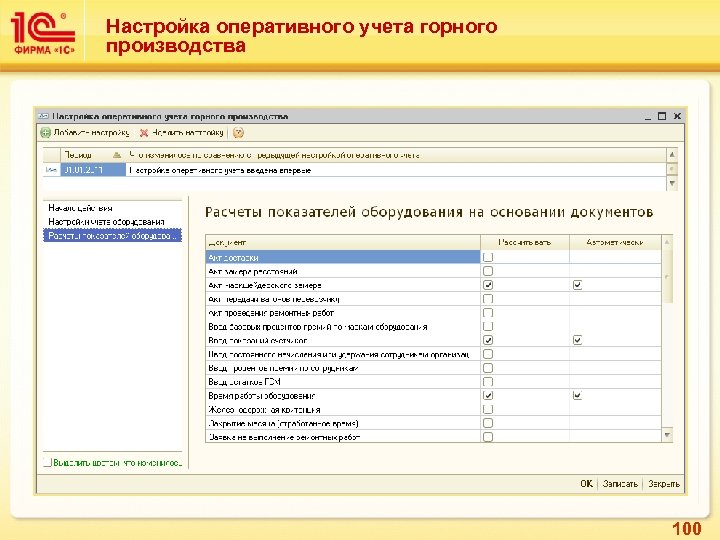The width and height of the screenshot is (720, 540).
Task: Click the row marker icon beside 01.01.2011
Action: [51, 170]
